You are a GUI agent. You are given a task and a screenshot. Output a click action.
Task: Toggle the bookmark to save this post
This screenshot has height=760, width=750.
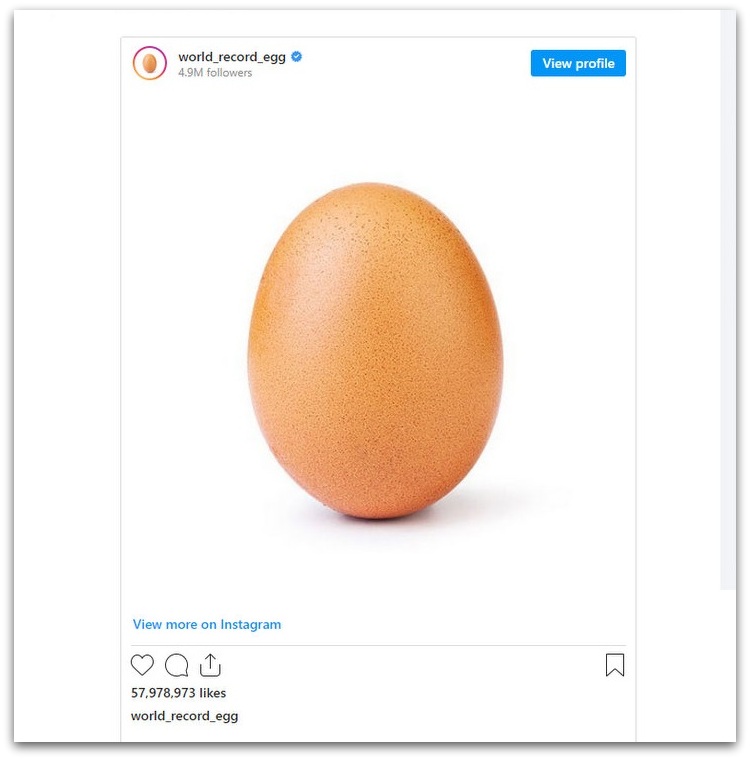tap(615, 665)
